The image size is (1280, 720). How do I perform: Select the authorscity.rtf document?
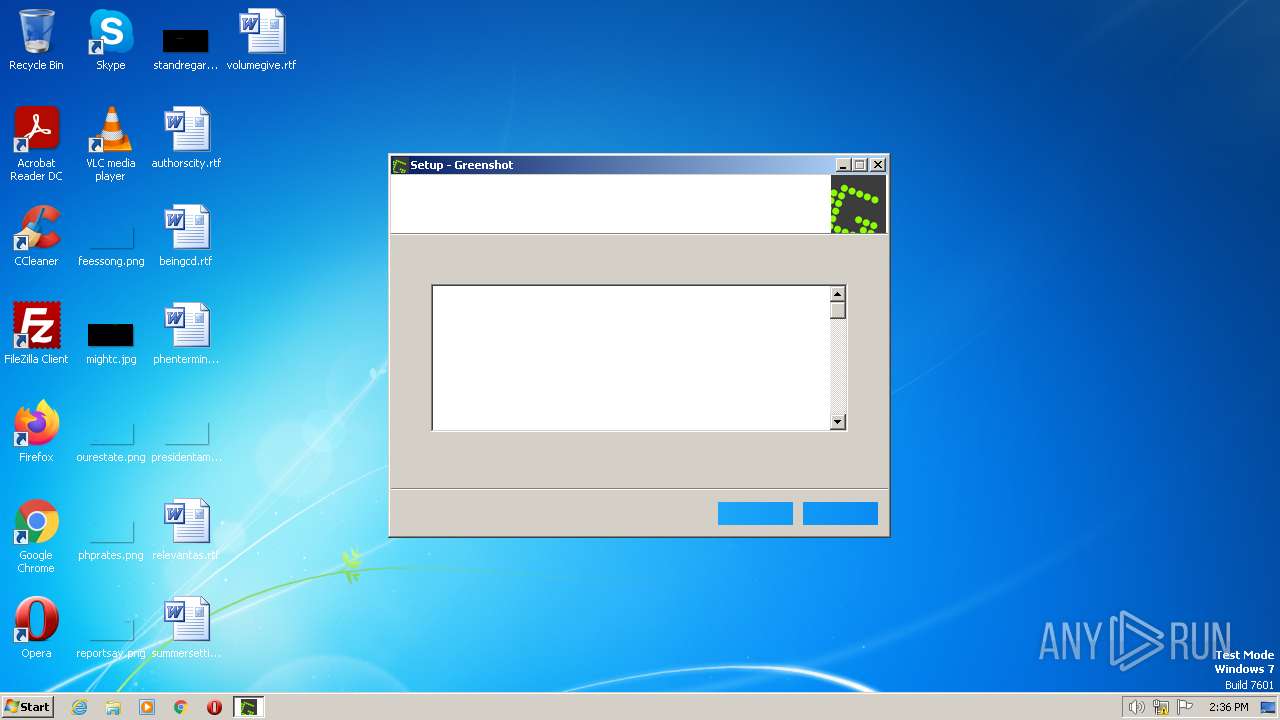click(186, 138)
